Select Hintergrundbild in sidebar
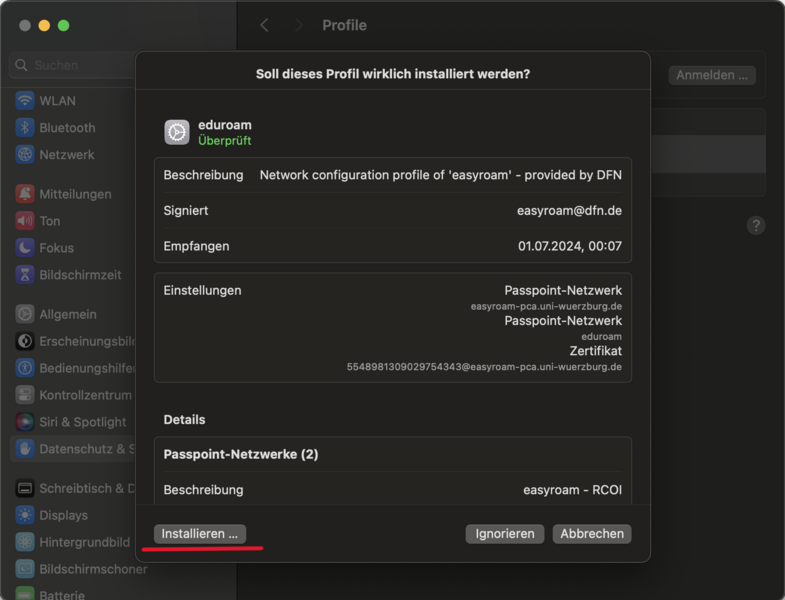 coord(84,542)
